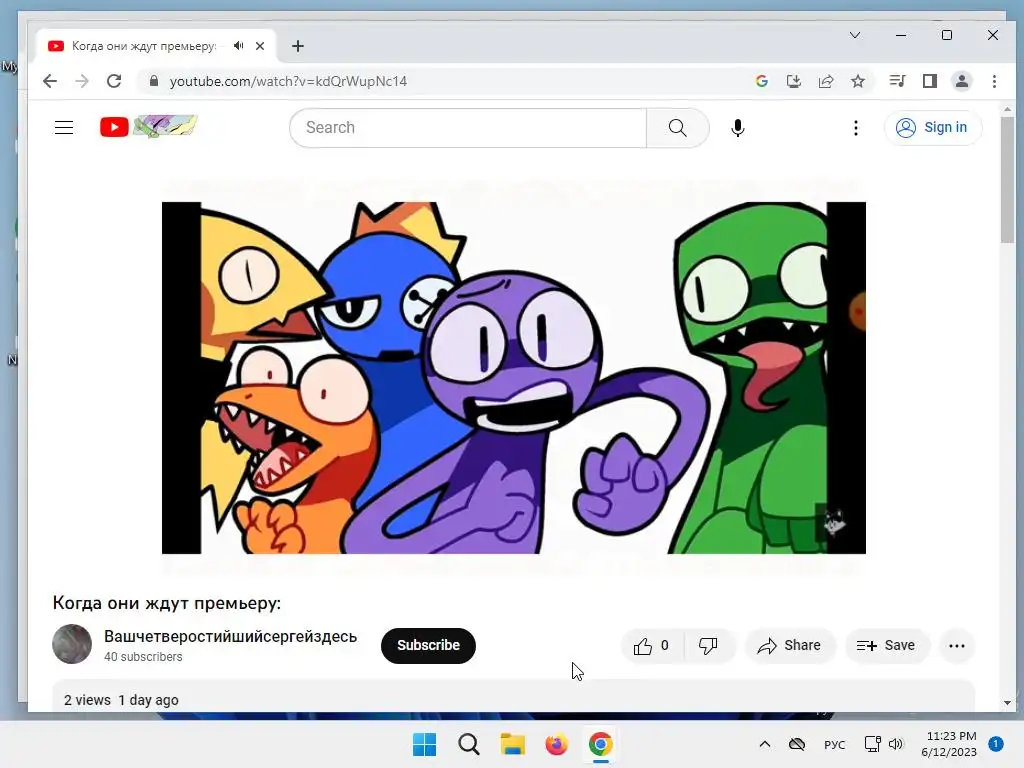Launch Firefox from the taskbar

tap(556, 744)
